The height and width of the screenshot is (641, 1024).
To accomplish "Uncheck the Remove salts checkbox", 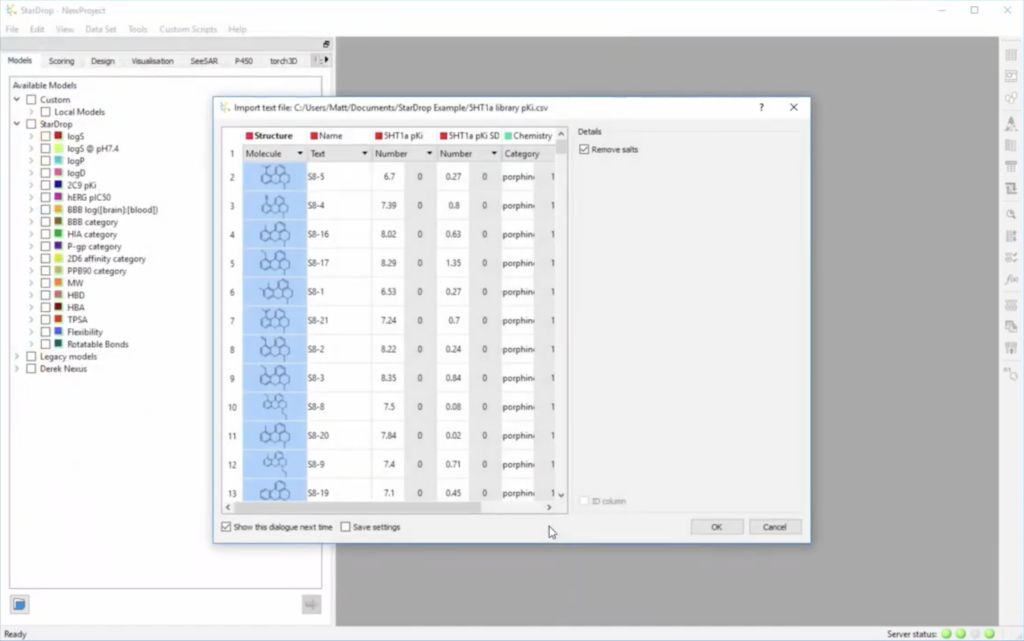I will pyautogui.click(x=585, y=150).
